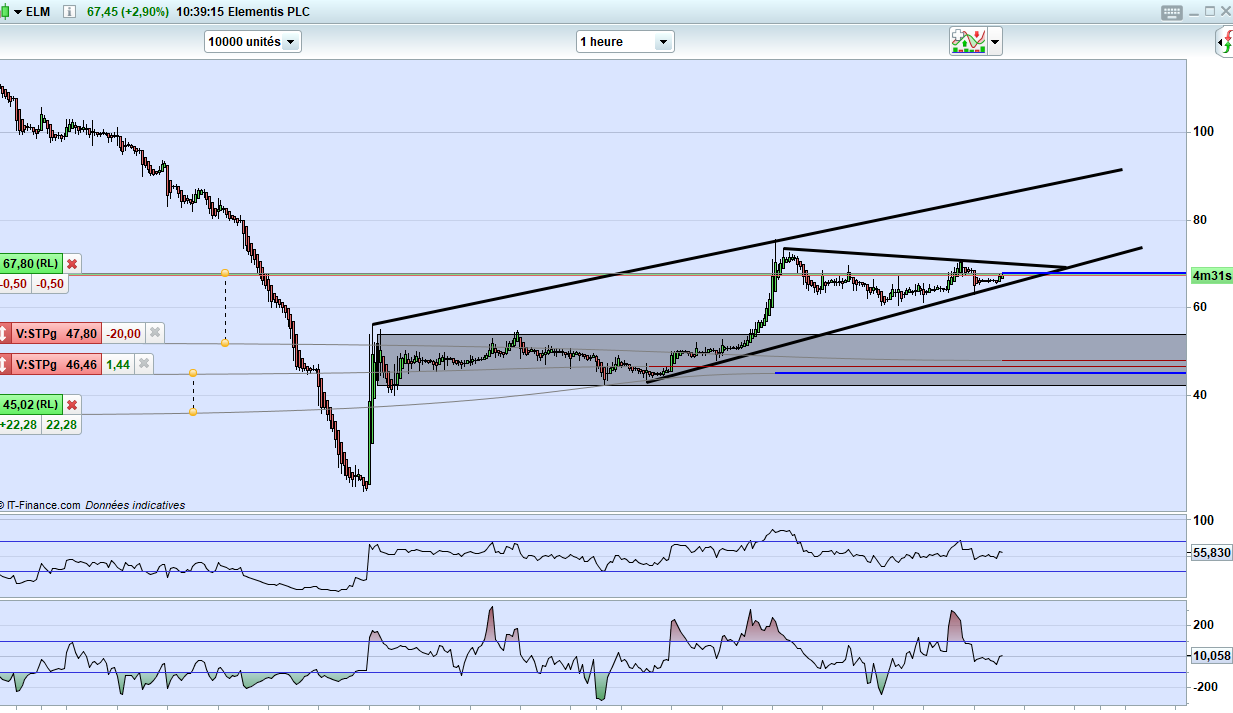The height and width of the screenshot is (713, 1233).
Task: Open the on-screen keyboard shortcut icon
Action: point(1172,12)
